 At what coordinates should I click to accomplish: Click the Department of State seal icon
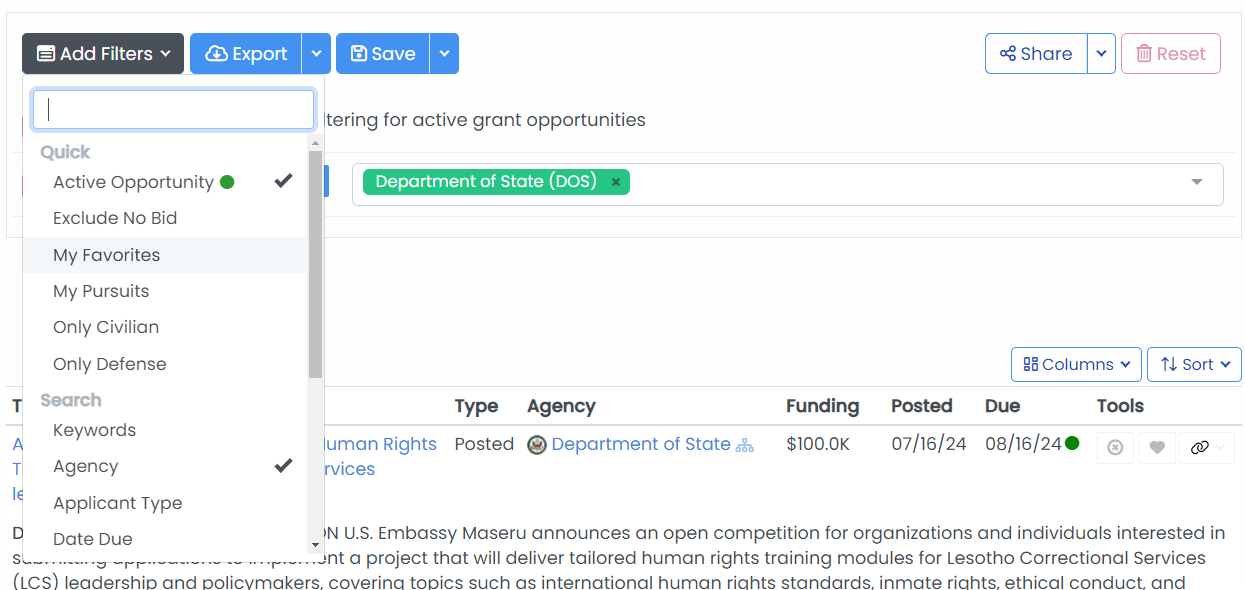pyautogui.click(x=537, y=445)
